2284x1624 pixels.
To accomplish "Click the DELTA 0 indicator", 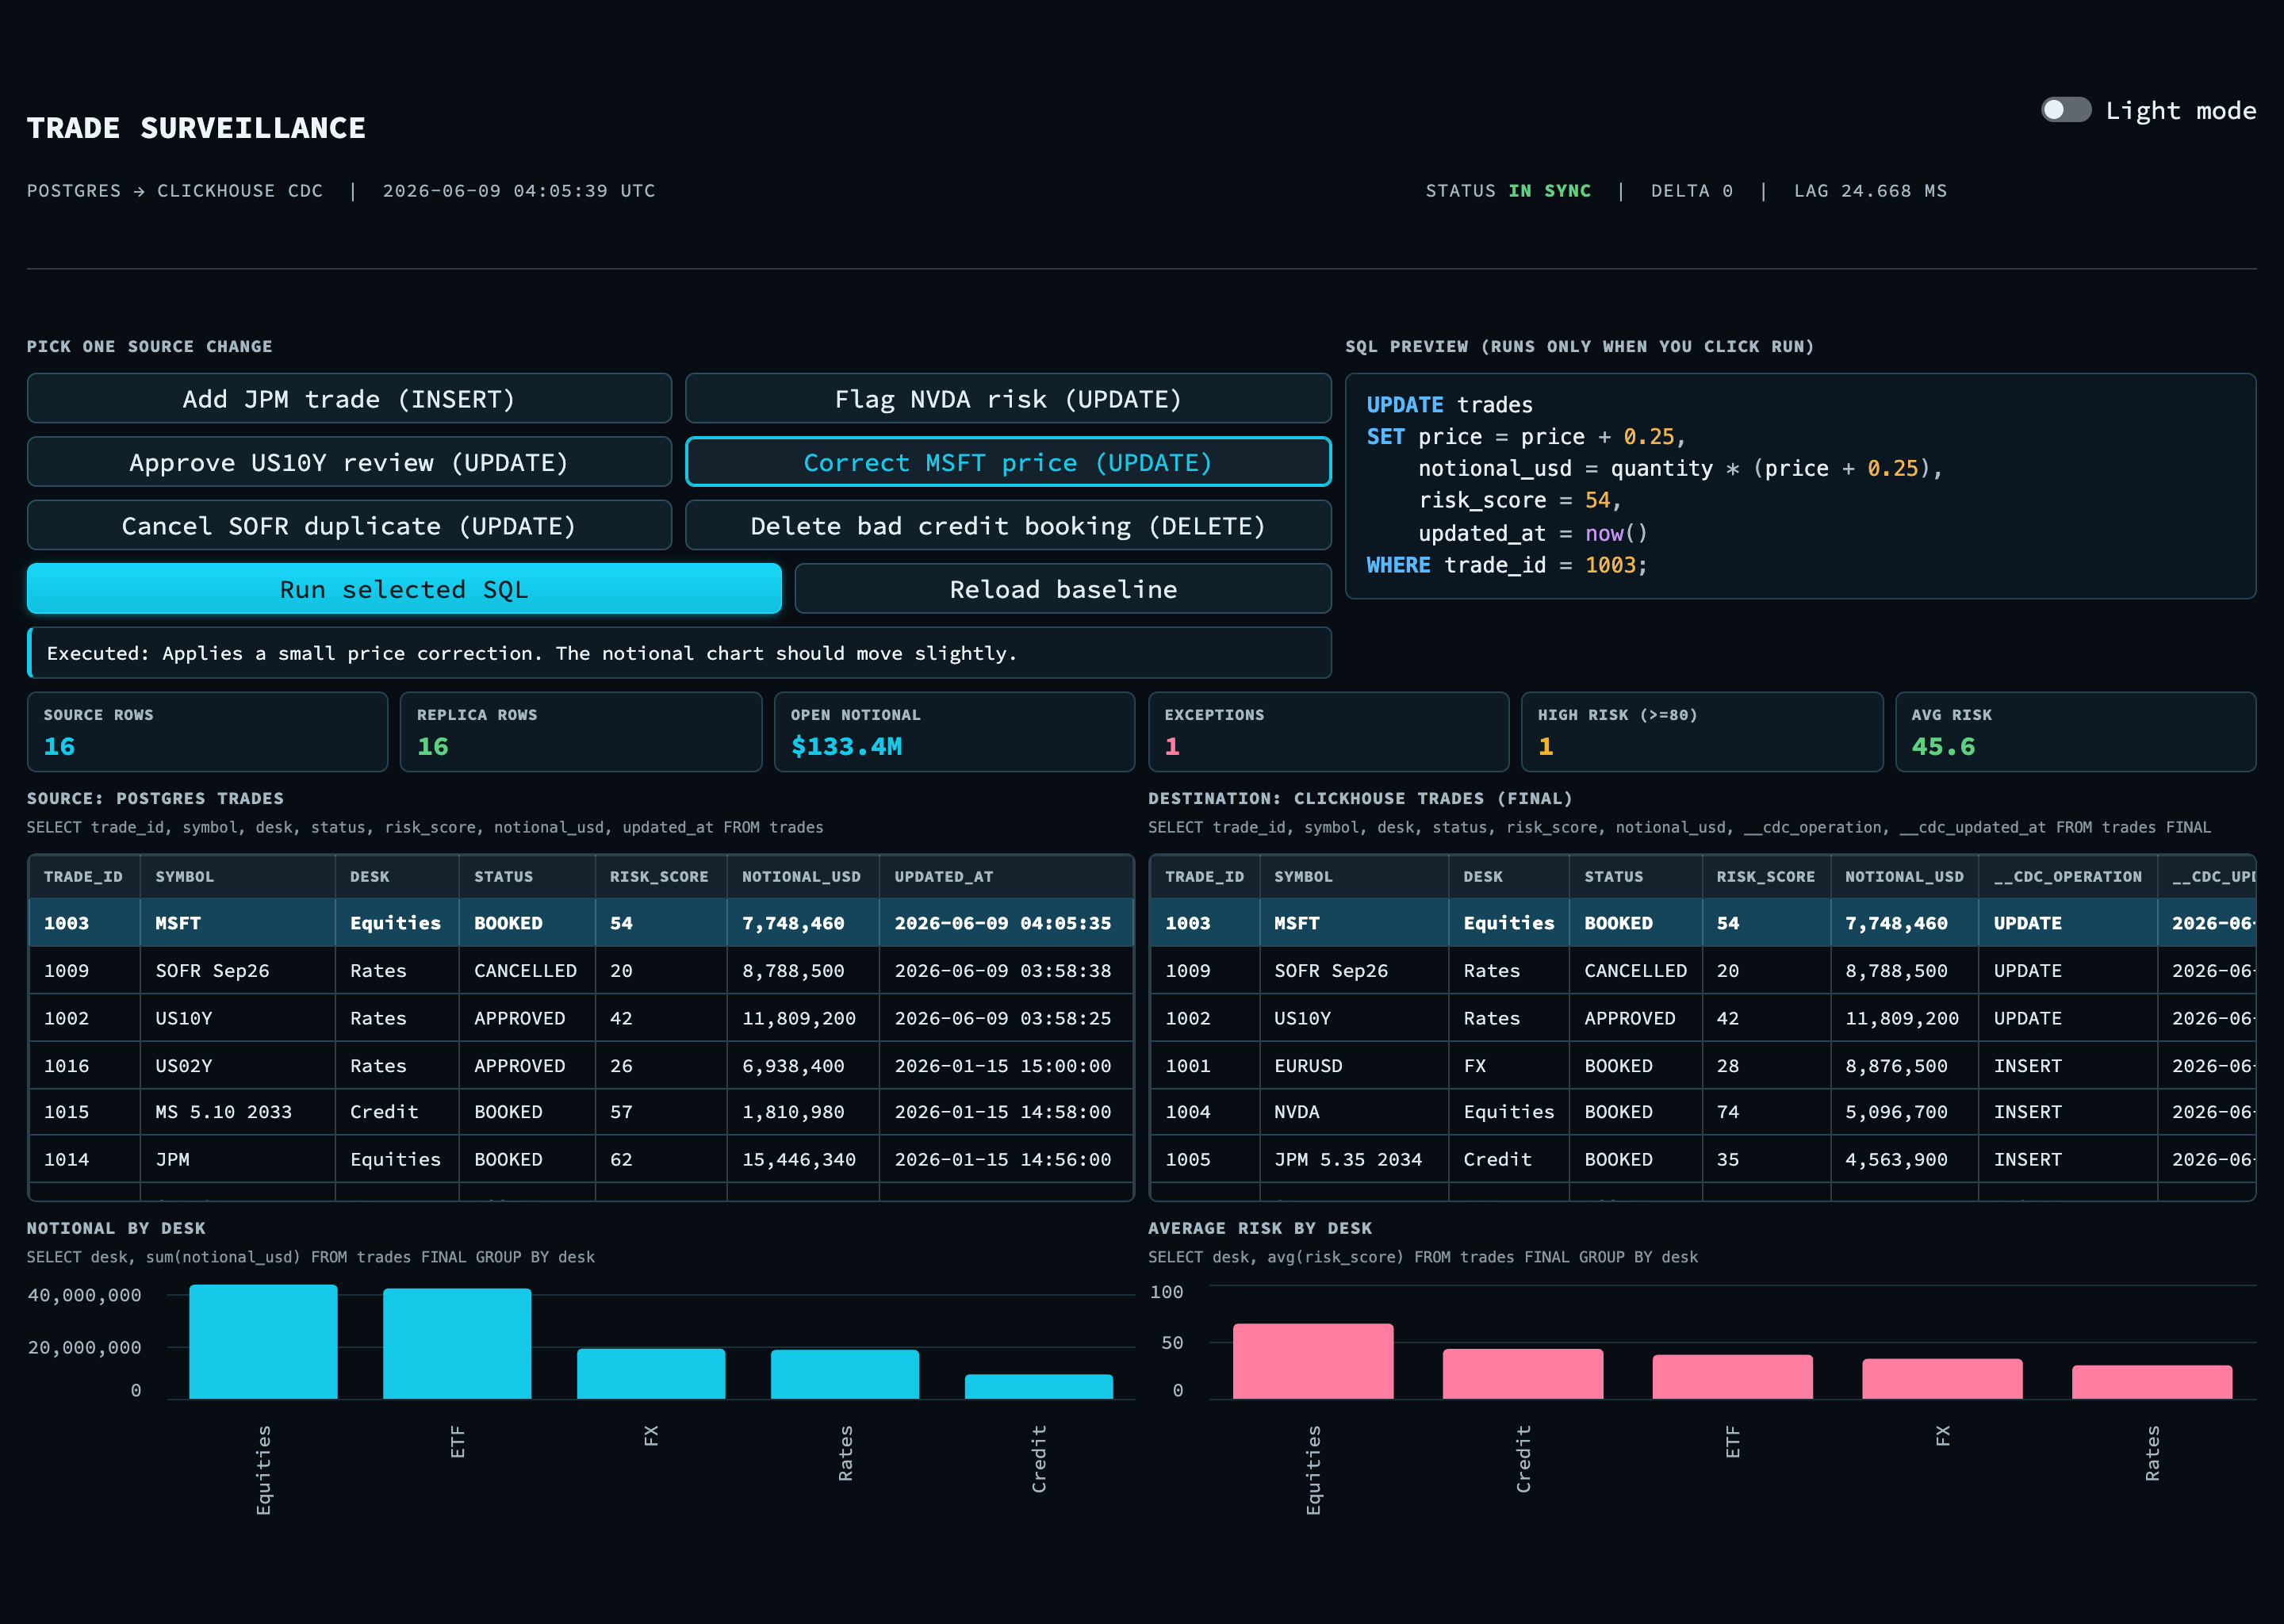I will click(x=1692, y=191).
